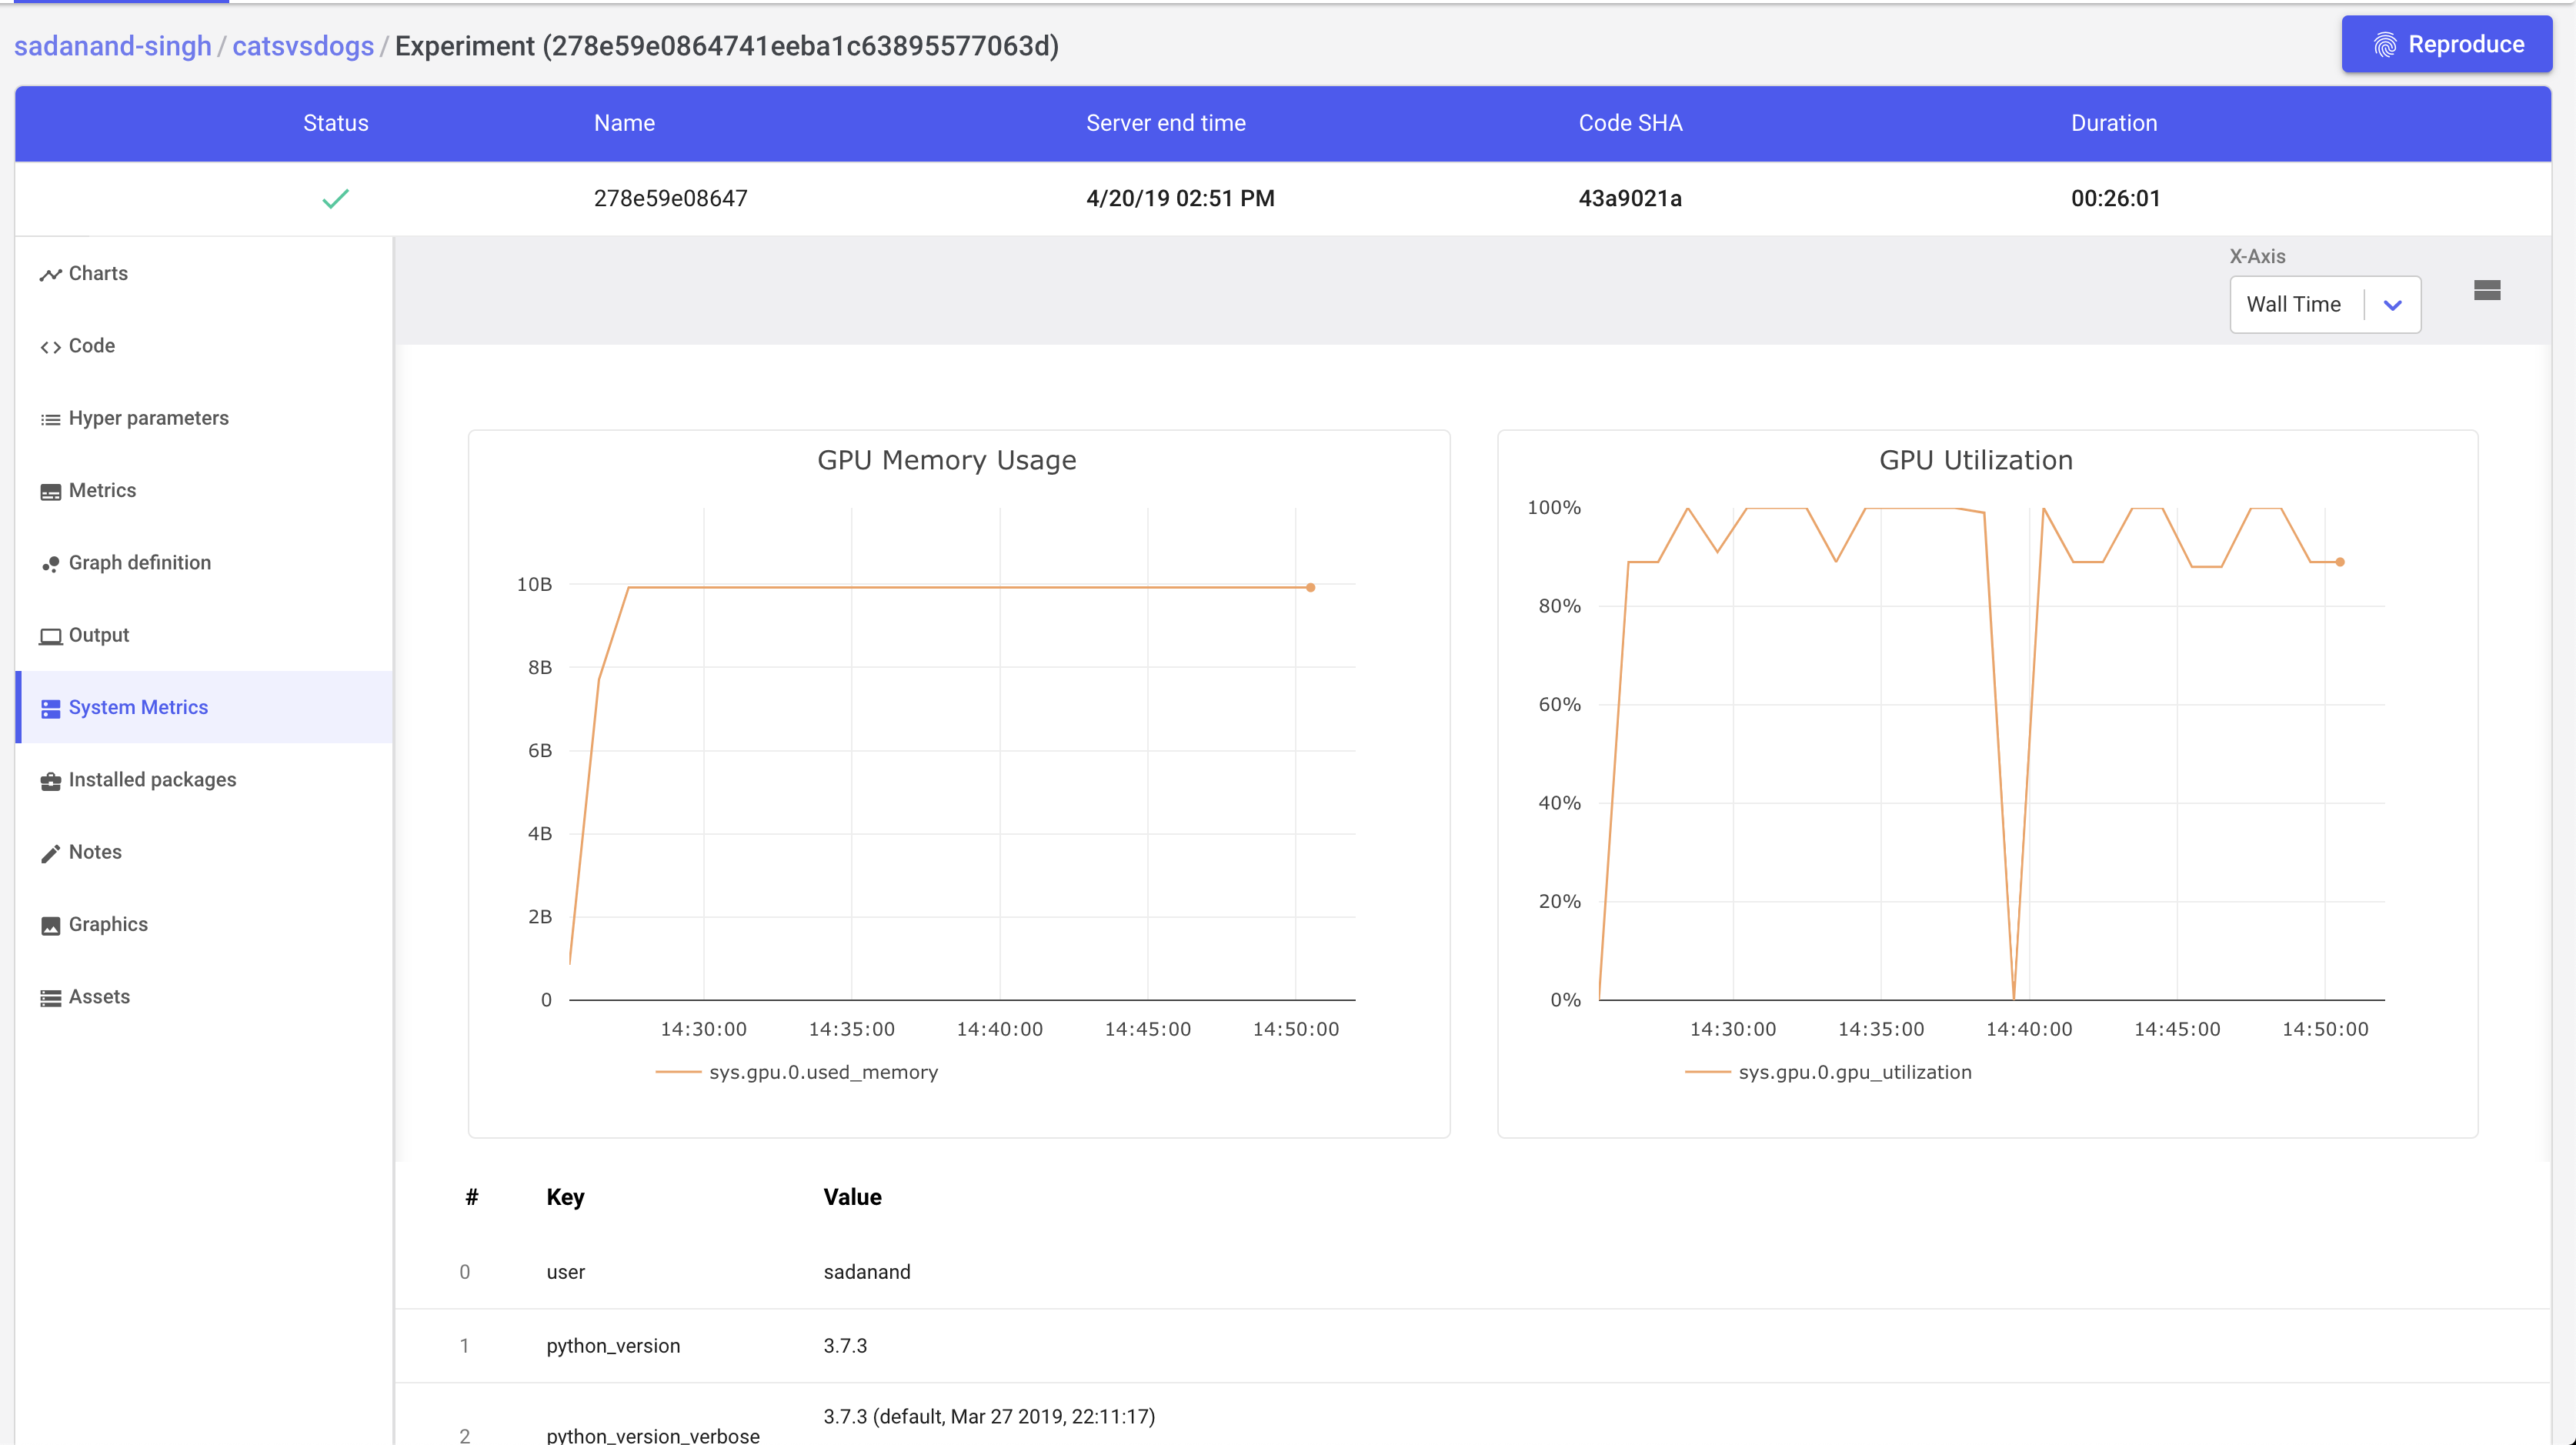Click the Installed packages briefcase icon
This screenshot has width=2576, height=1445.
pos(50,781)
